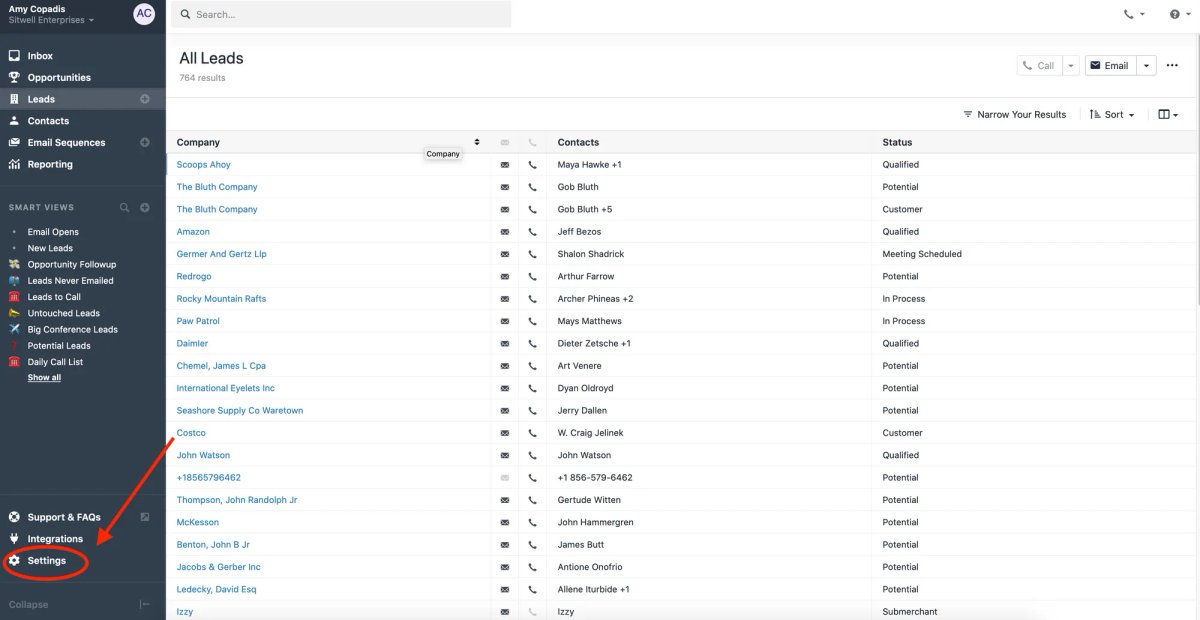
Task: Click the Show all link
Action: (x=44, y=378)
